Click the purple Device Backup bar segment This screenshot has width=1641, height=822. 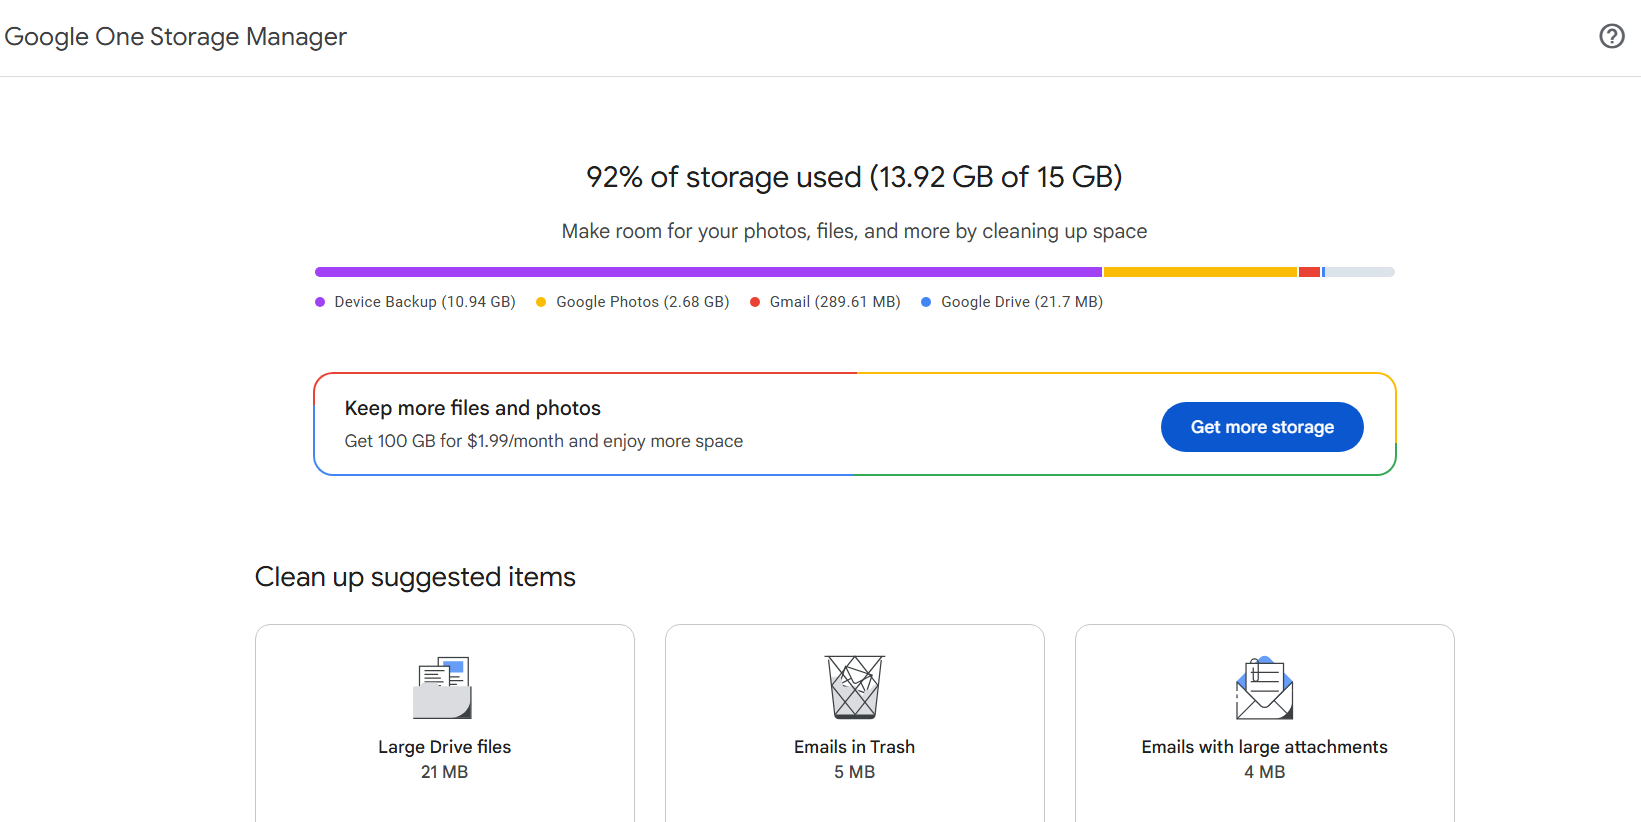tap(708, 272)
